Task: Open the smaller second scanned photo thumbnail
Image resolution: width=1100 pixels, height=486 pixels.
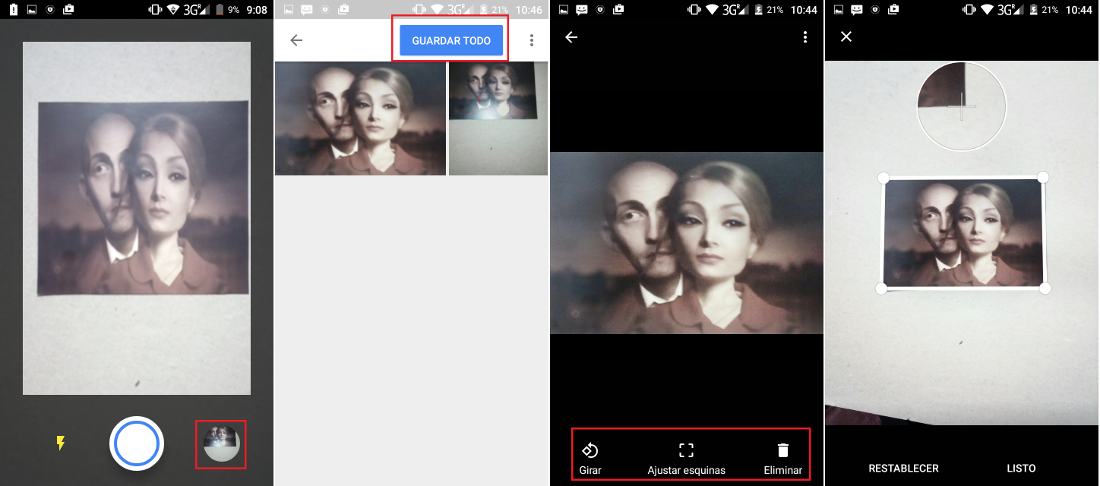Action: pos(498,119)
